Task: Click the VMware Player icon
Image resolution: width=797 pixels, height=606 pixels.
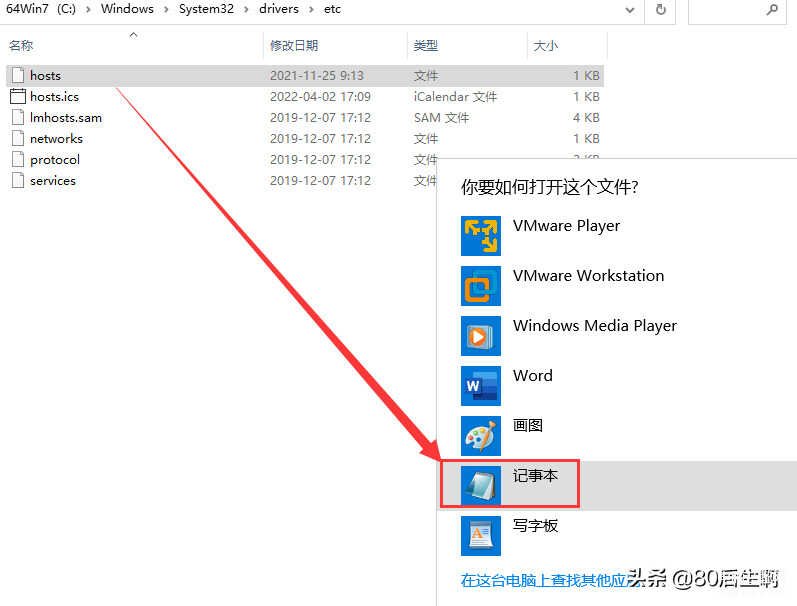Action: (480, 236)
